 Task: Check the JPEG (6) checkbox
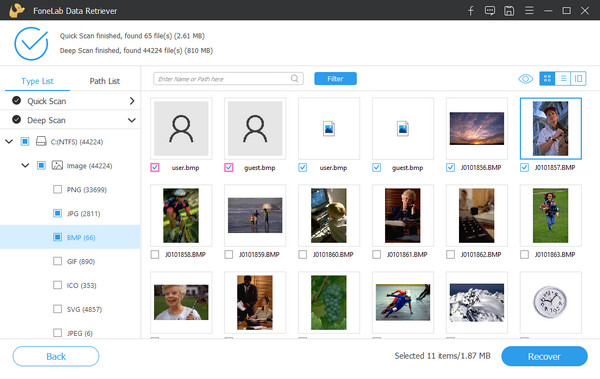(x=57, y=333)
